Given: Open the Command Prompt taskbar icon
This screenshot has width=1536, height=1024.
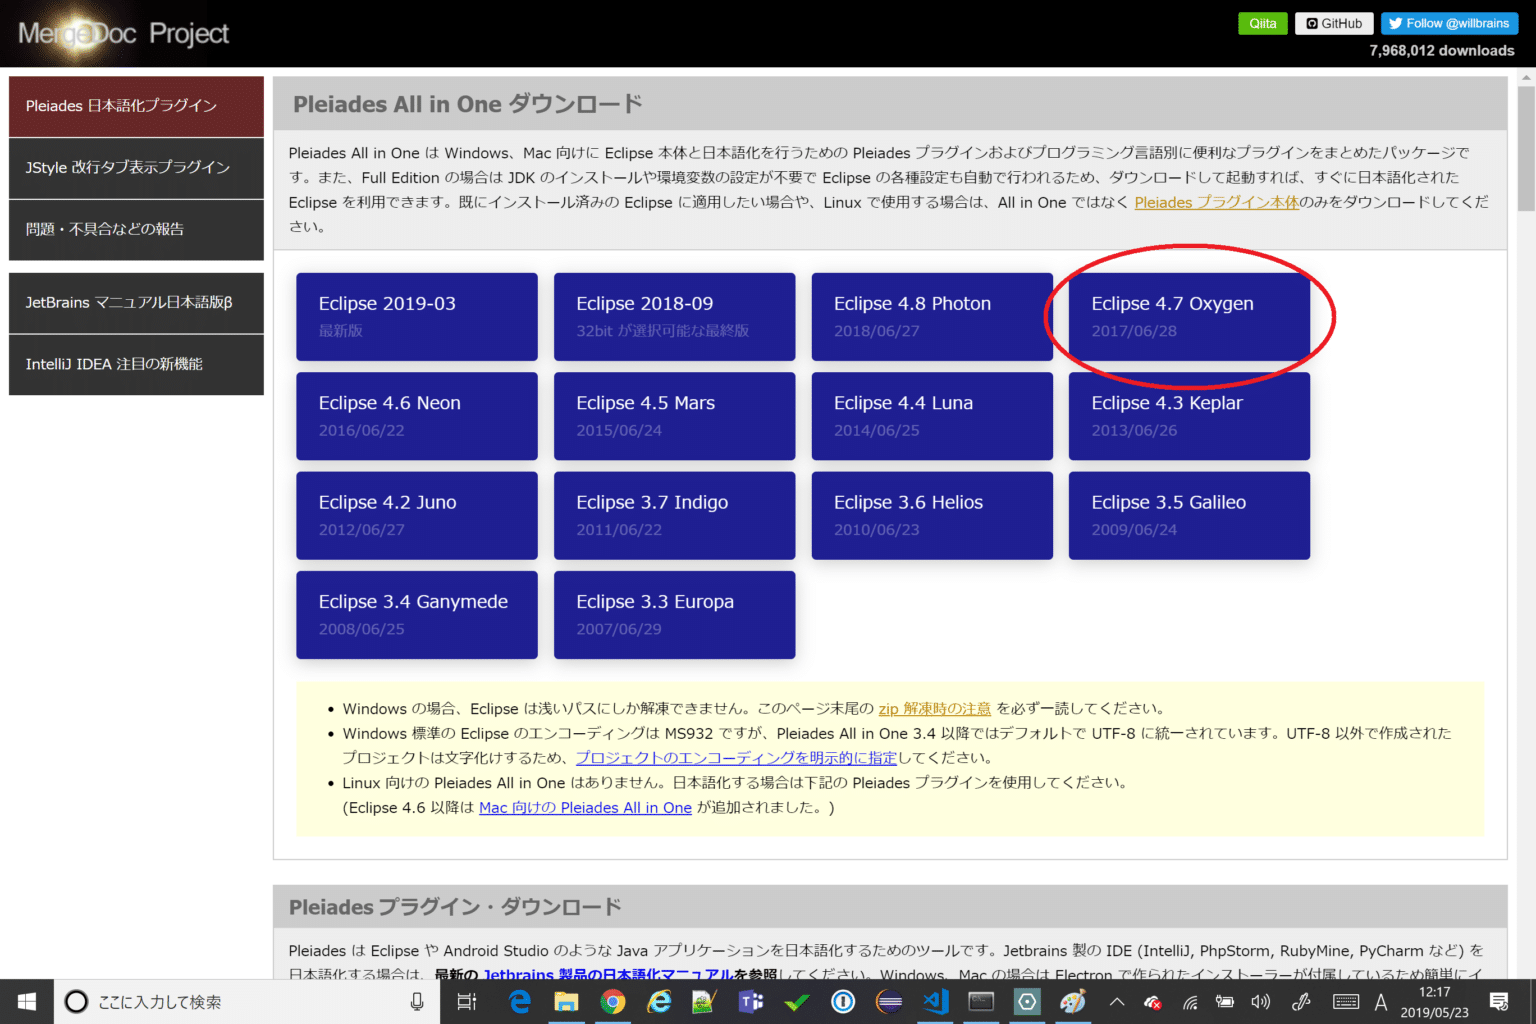Looking at the screenshot, I should [x=981, y=1001].
